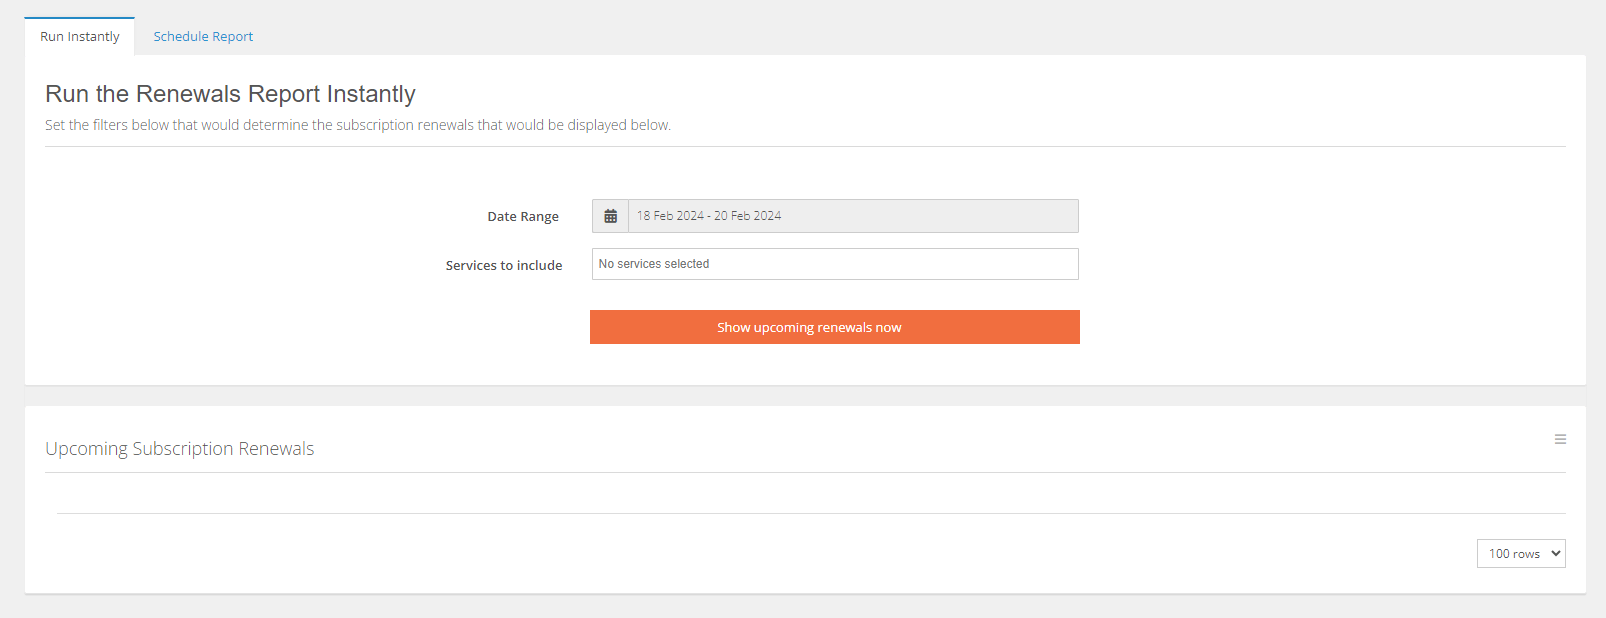Expand the 100 rows dropdown
1606x618 pixels.
(x=1521, y=553)
